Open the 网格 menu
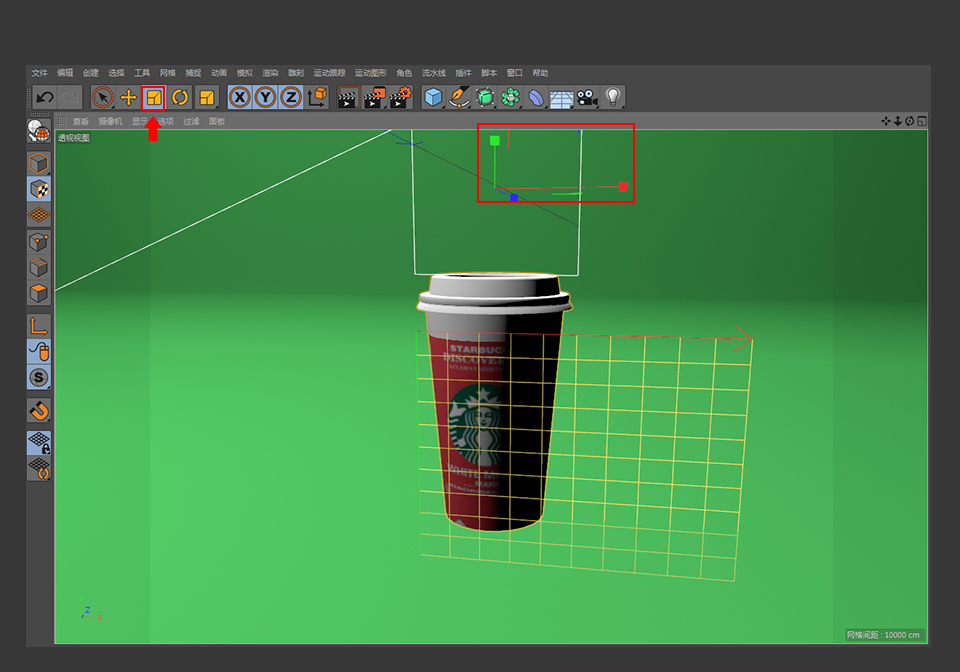Viewport: 960px width, 672px height. [168, 73]
